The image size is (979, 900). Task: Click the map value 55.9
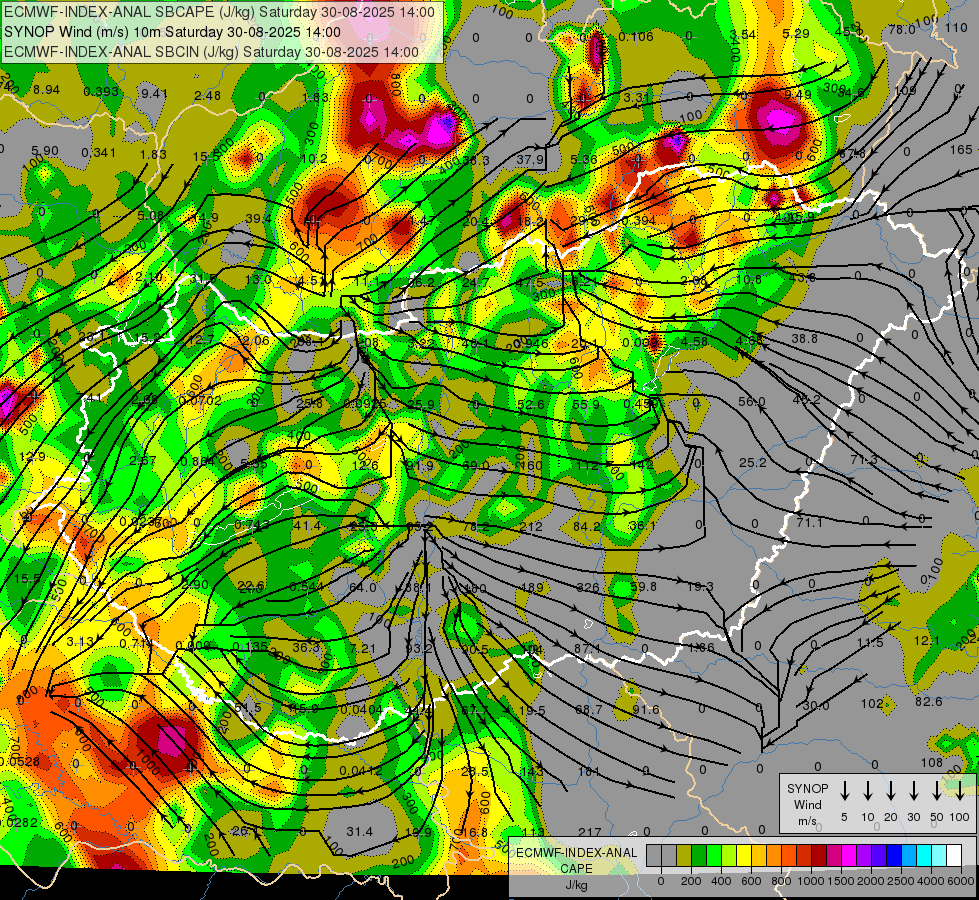[586, 404]
